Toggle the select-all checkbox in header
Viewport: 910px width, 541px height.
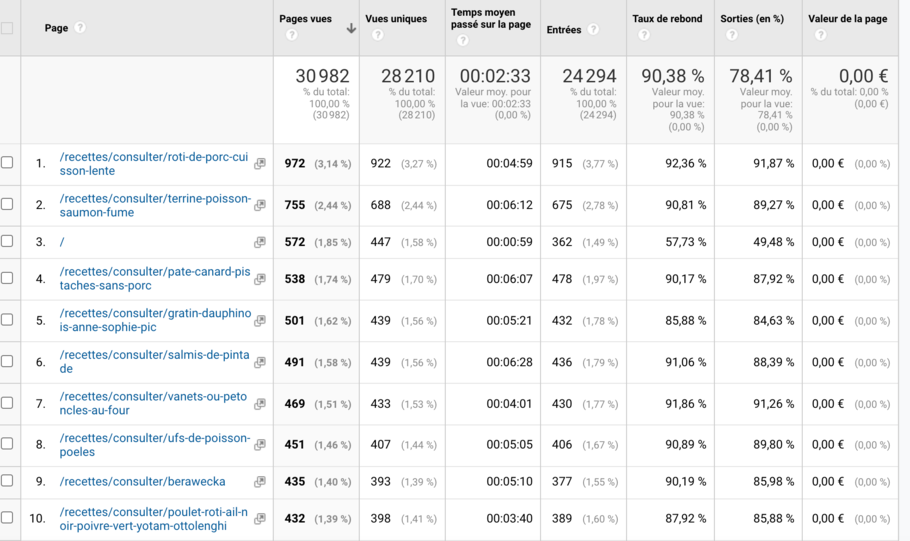pos(8,28)
